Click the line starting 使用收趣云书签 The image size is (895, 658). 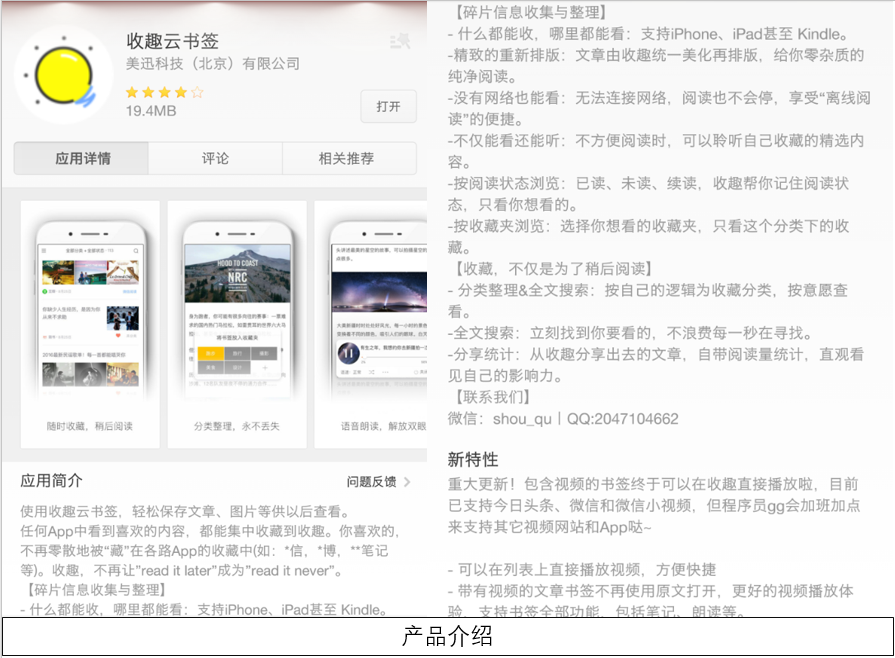[x=184, y=511]
